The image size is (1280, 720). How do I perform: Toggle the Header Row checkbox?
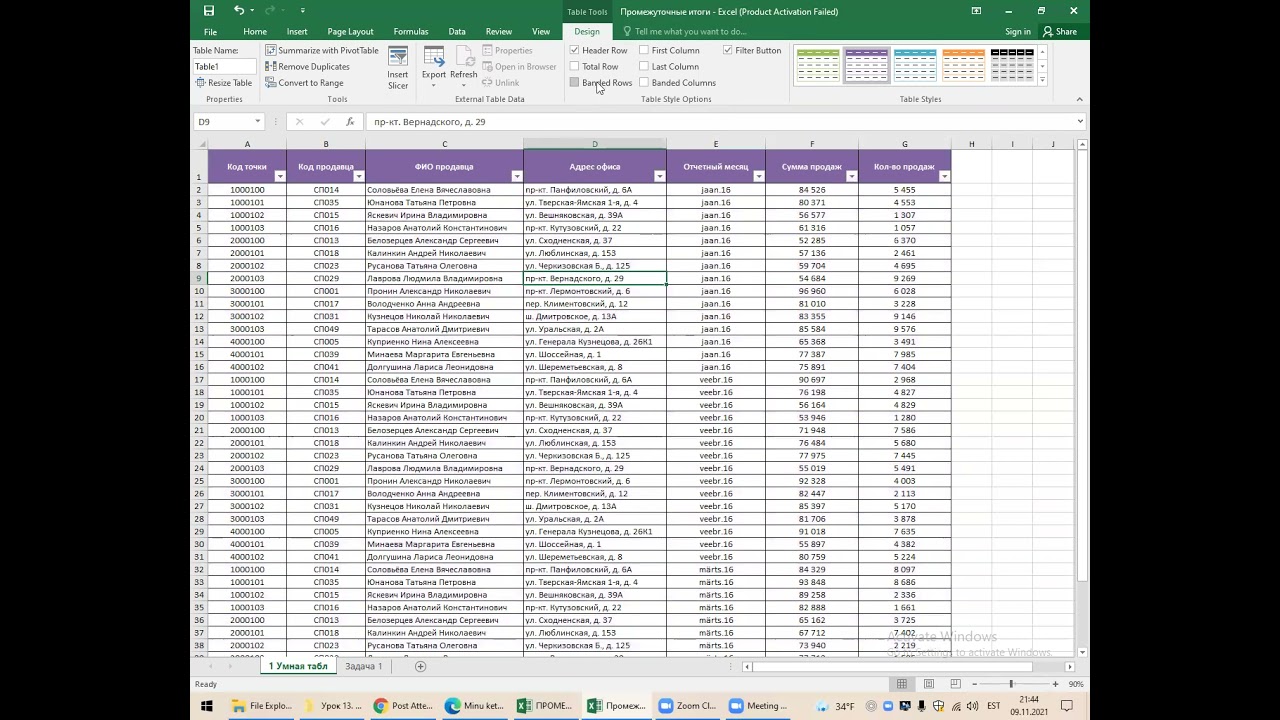[x=574, y=50]
